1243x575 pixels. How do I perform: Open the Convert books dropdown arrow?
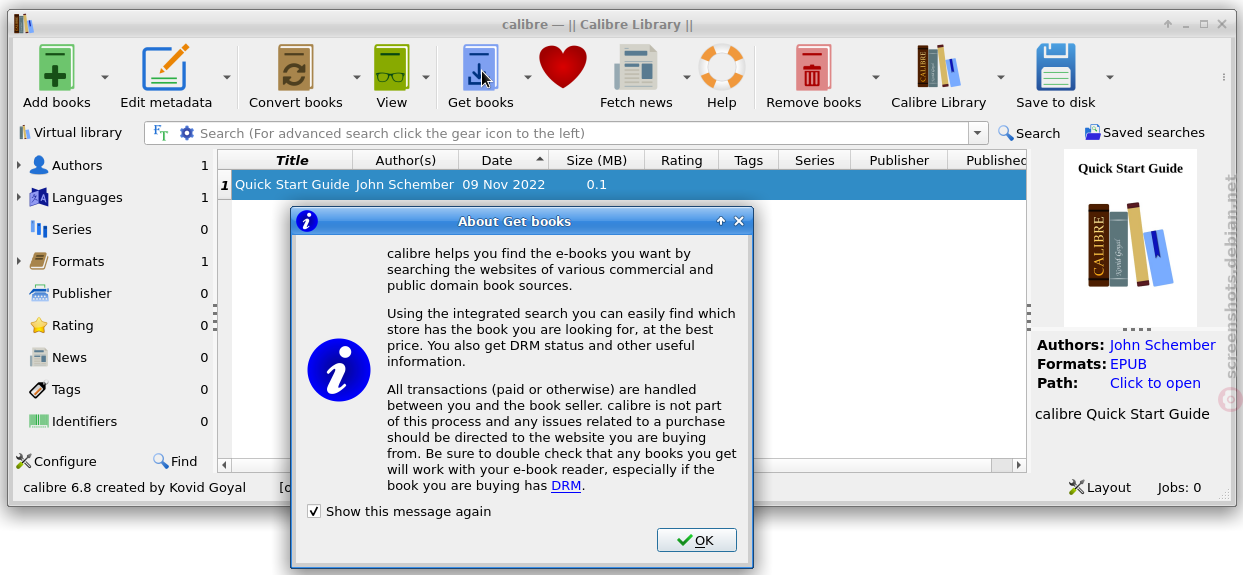[x=356, y=77]
